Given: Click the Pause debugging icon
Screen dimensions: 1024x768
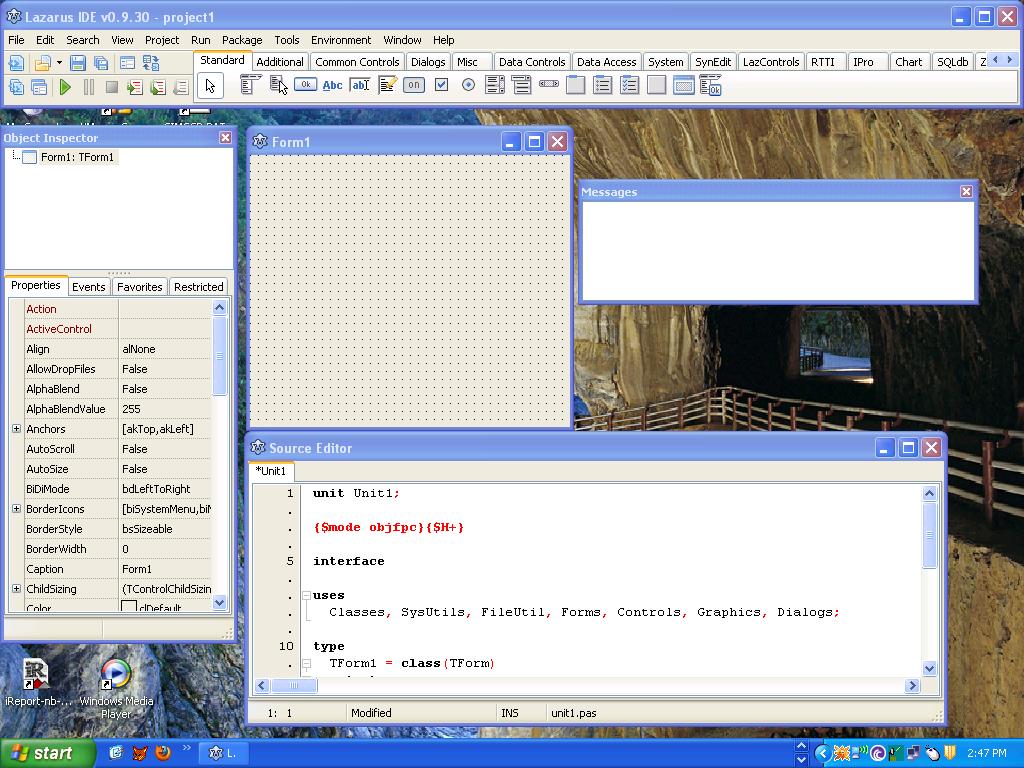Looking at the screenshot, I should pos(89,85).
